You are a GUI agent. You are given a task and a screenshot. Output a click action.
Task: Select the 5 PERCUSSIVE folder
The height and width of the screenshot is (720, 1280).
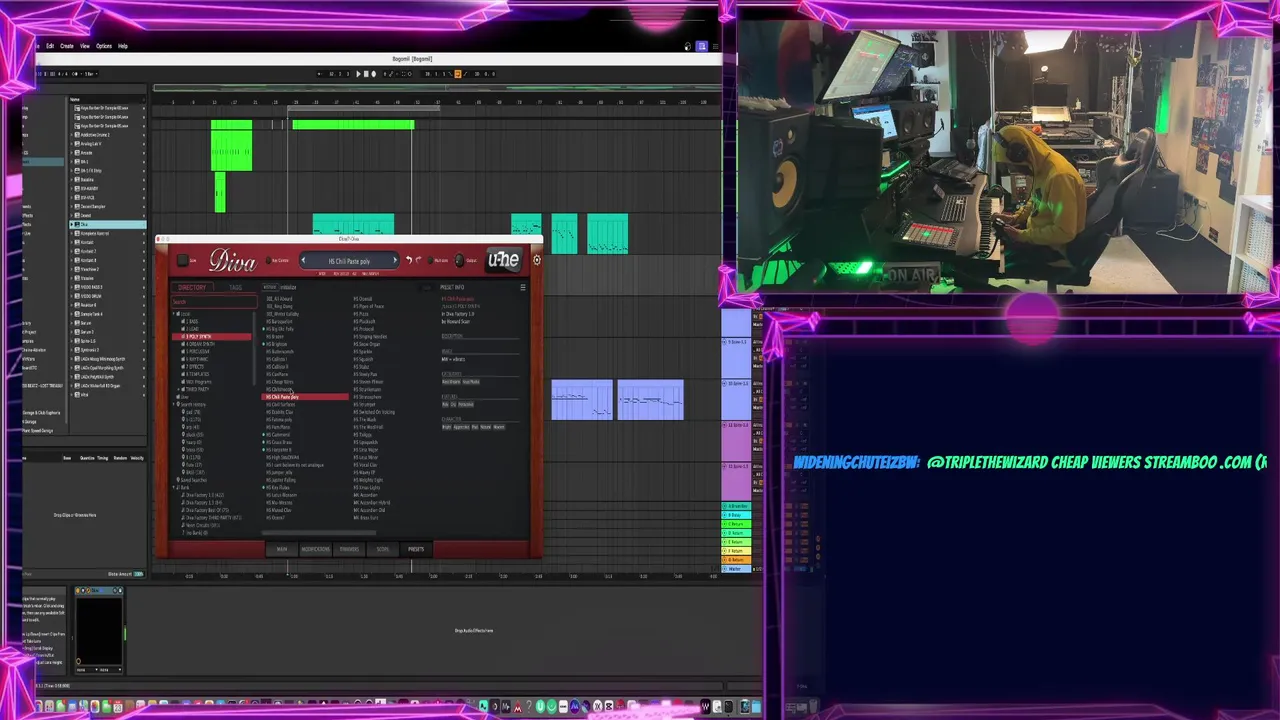(197, 352)
